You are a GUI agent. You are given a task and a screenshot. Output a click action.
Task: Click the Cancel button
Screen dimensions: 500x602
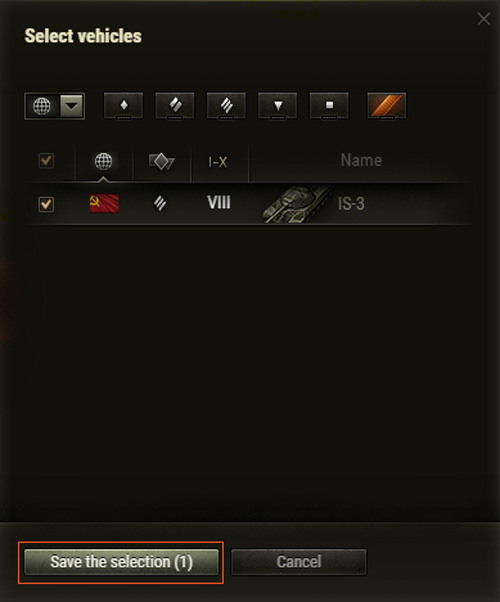[x=299, y=562]
